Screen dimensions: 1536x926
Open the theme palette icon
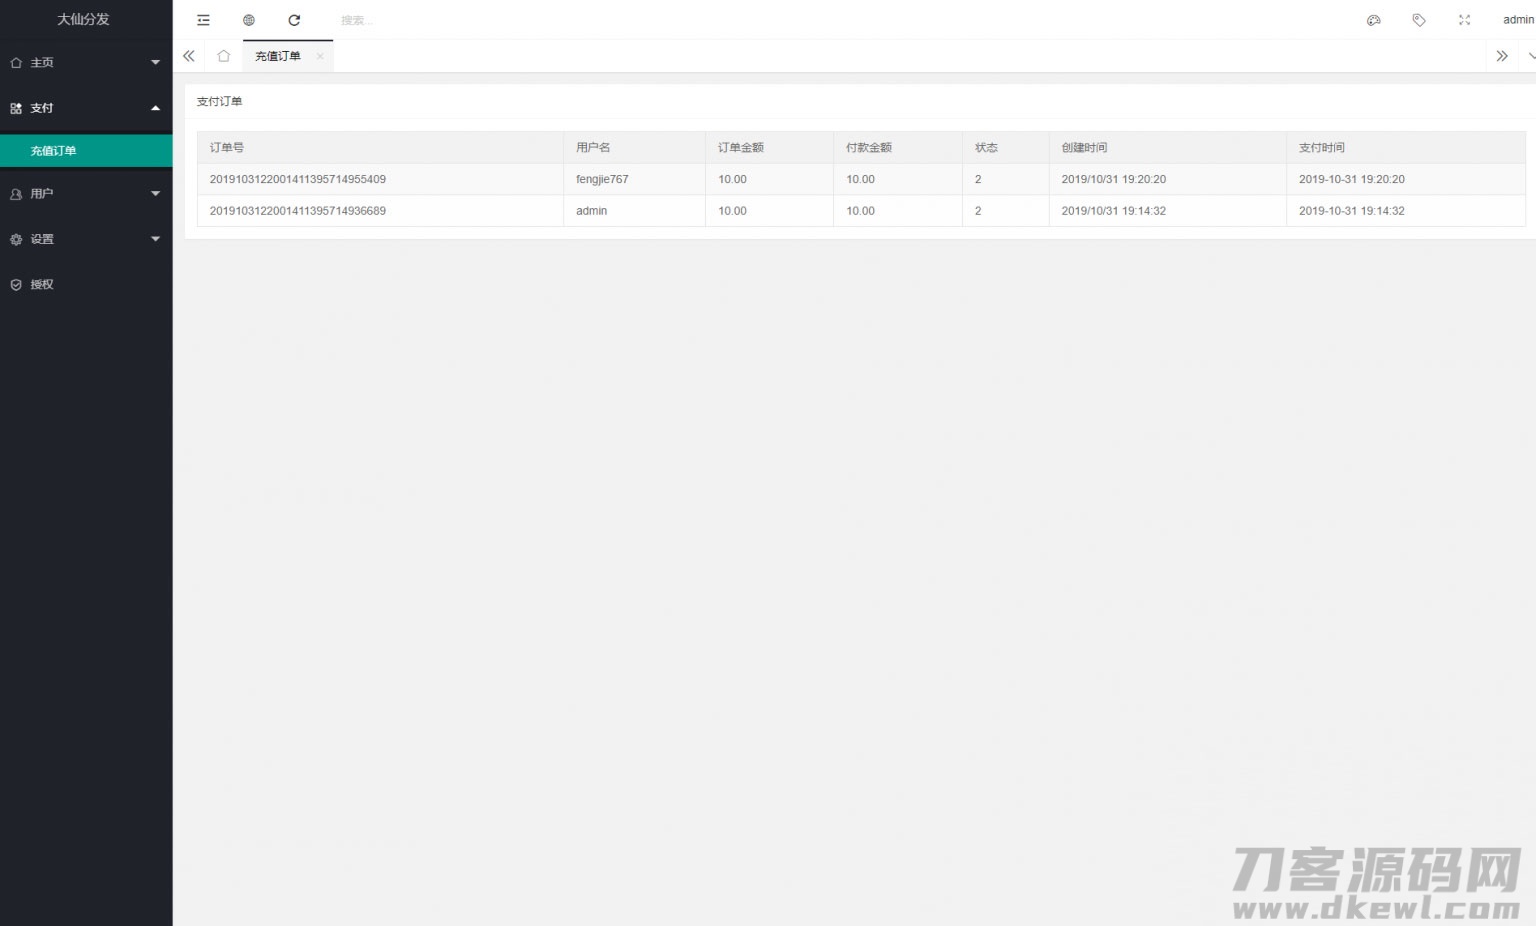pyautogui.click(x=1373, y=20)
